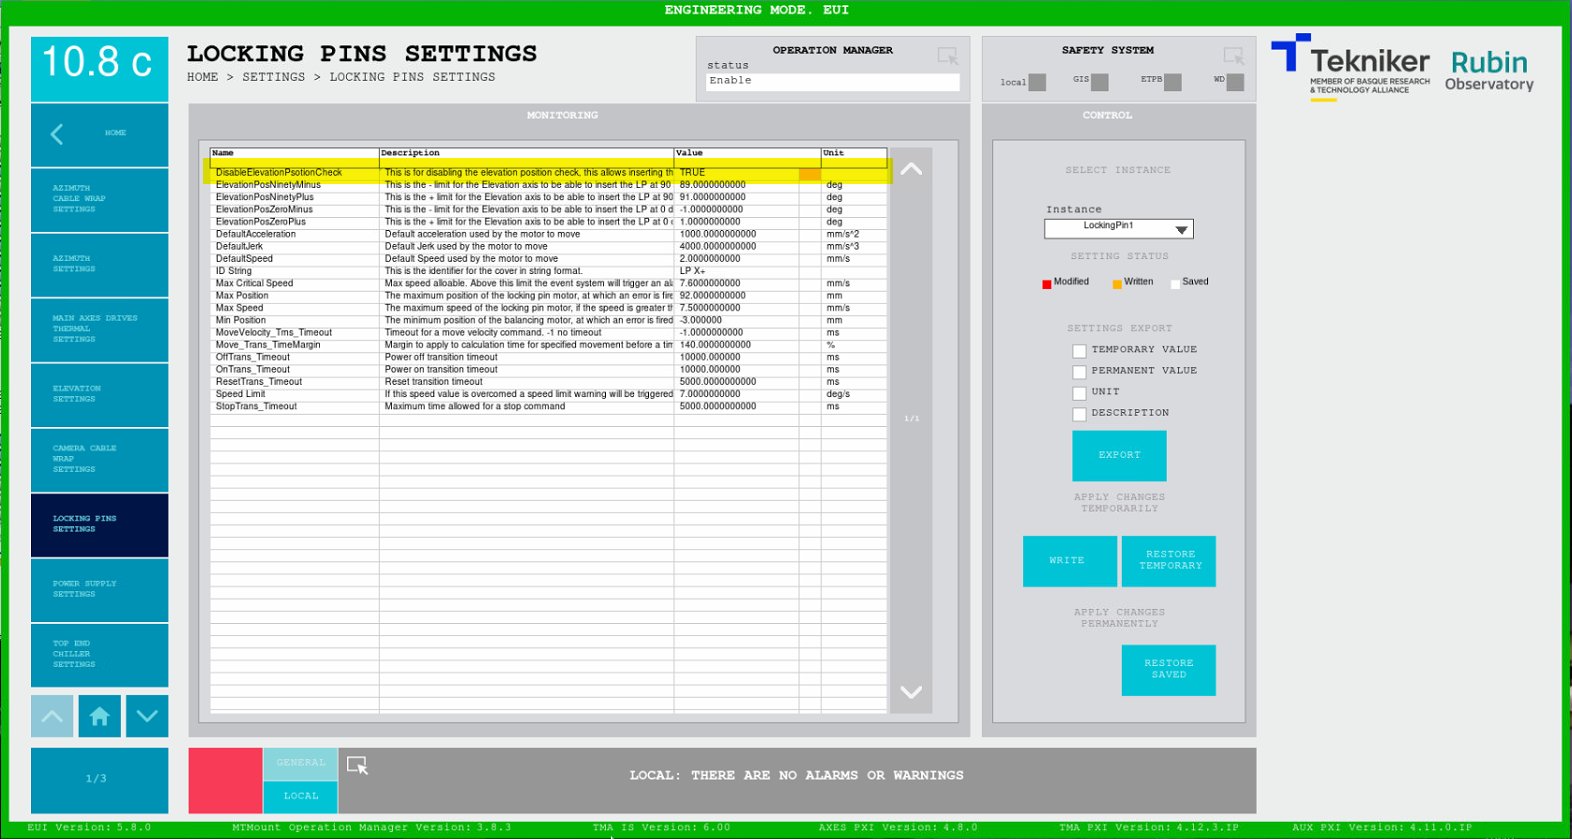Select the DisableElevationPsotionCheck row
The width and height of the screenshot is (1572, 839).
coord(548,173)
